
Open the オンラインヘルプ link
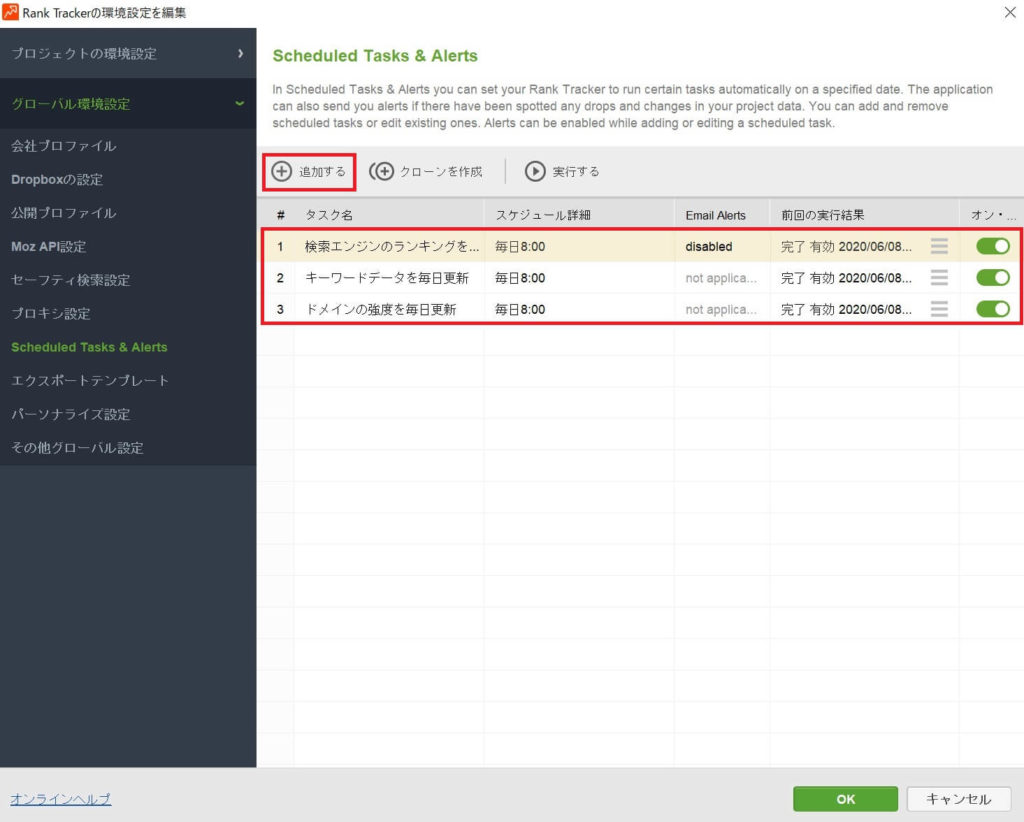click(x=60, y=799)
